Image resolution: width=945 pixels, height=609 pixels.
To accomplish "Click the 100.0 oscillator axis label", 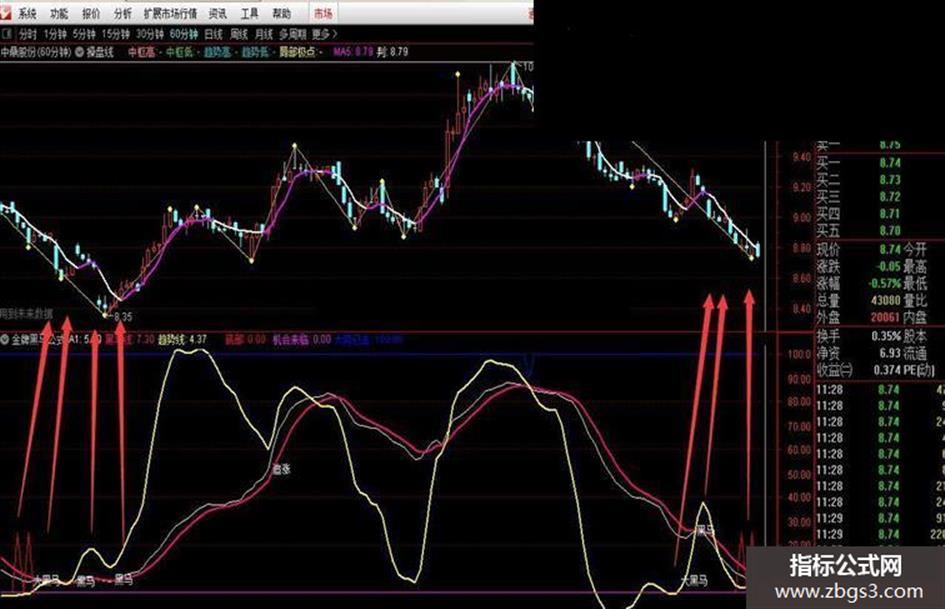I will coord(800,354).
